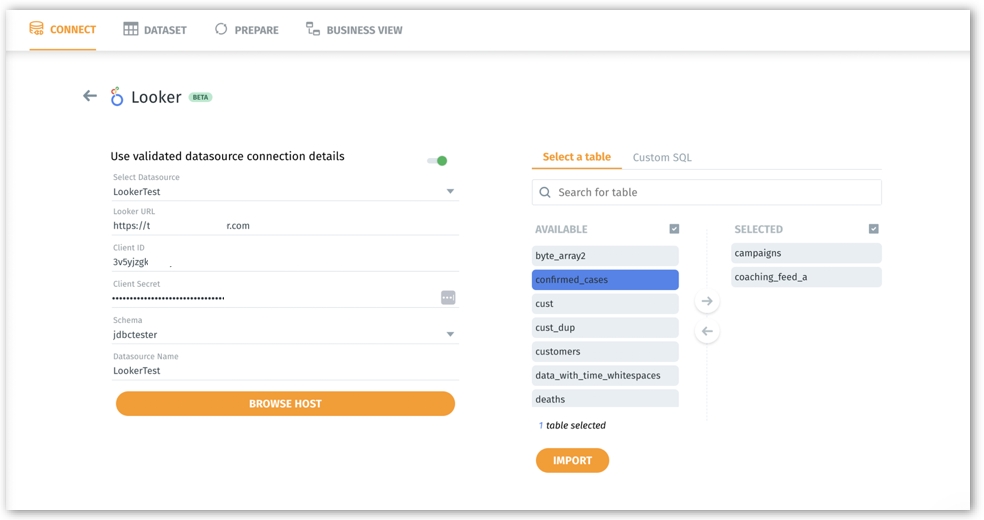Click the Connect database icon
Screen dimensions: 984x520
[37, 29]
